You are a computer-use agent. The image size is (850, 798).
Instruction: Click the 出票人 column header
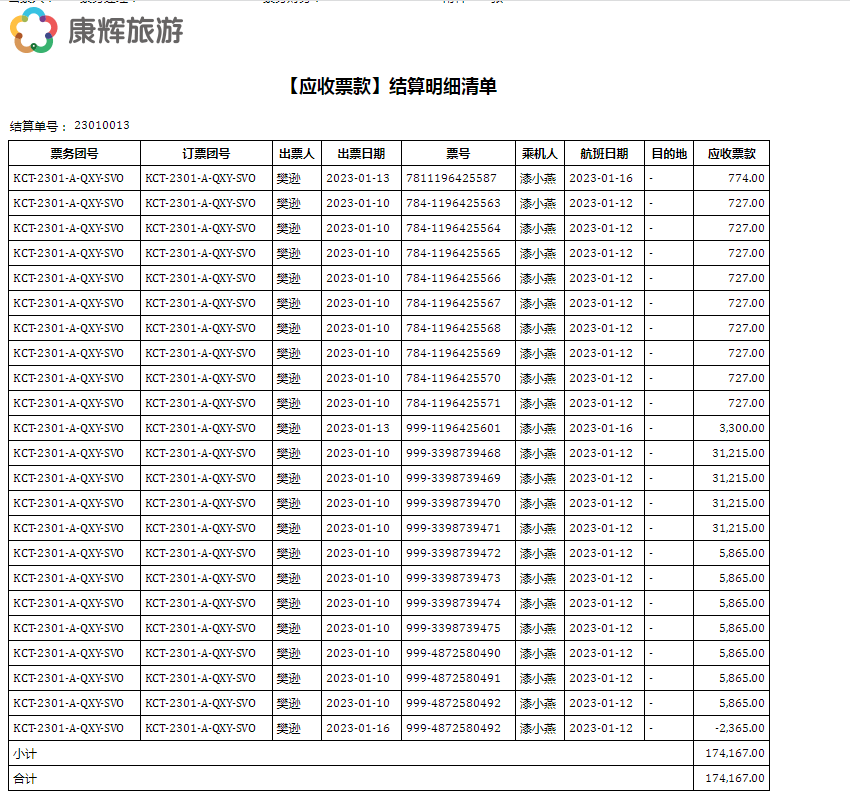[x=296, y=154]
